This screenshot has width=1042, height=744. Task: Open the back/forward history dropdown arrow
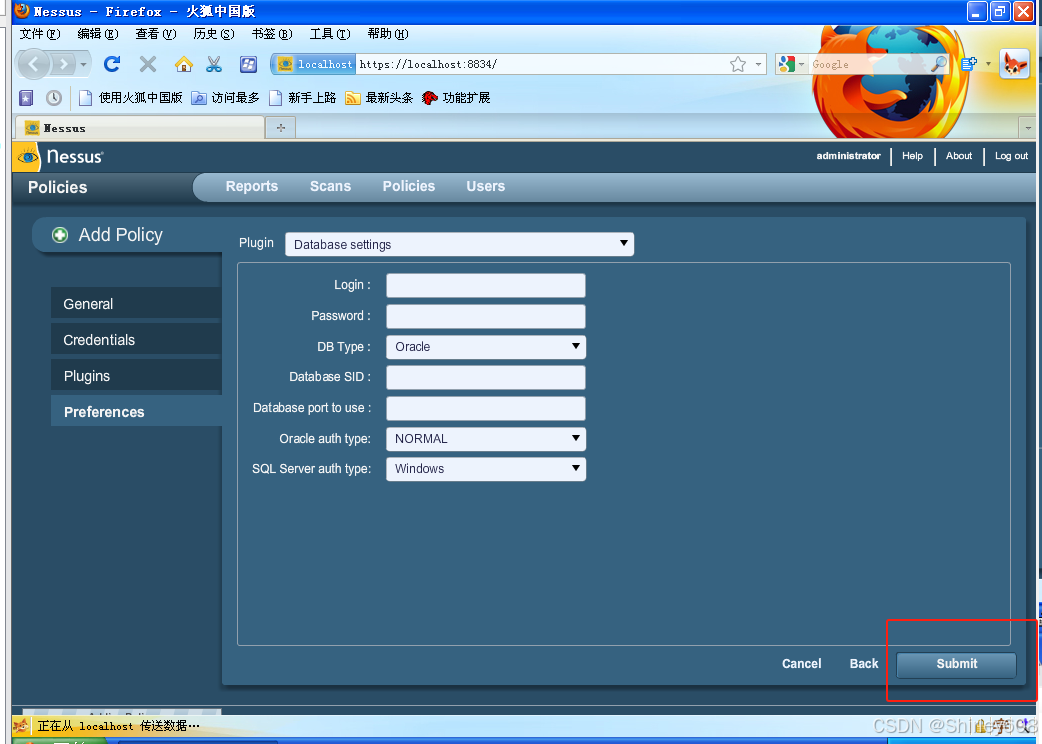pos(84,64)
